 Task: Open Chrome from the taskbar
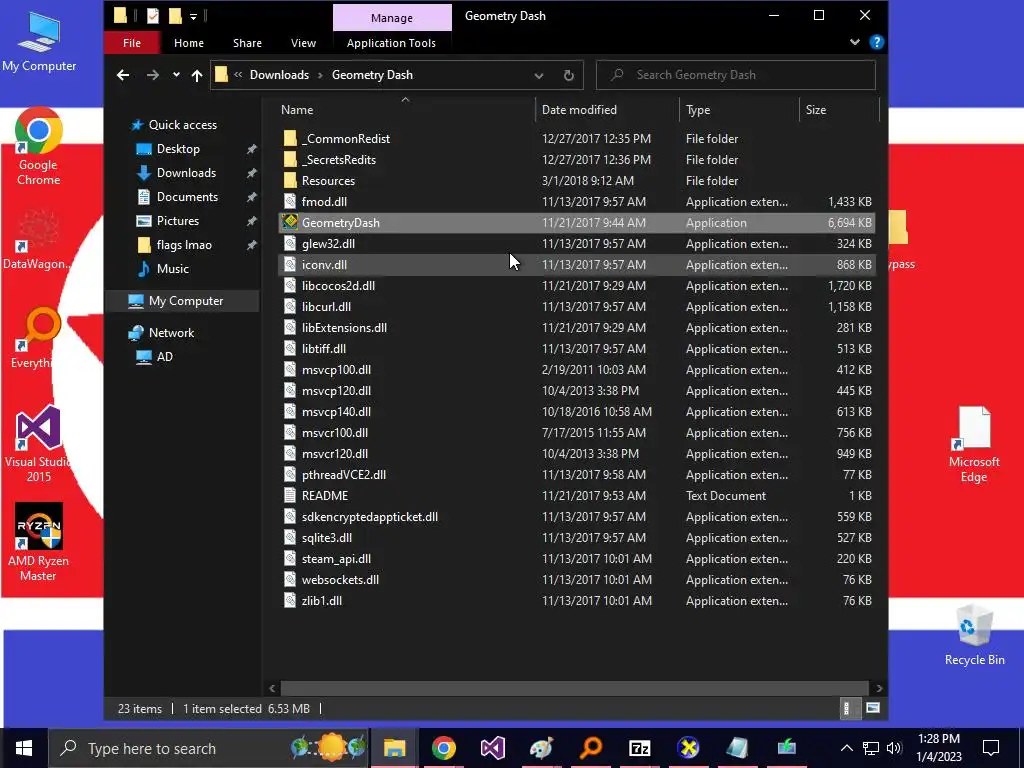coord(443,748)
